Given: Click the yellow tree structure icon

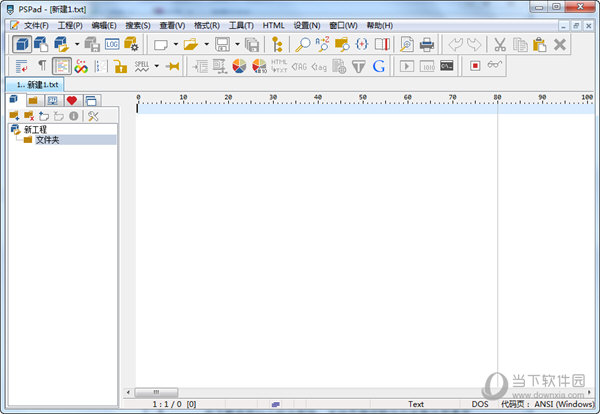Looking at the screenshot, I should (277, 44).
